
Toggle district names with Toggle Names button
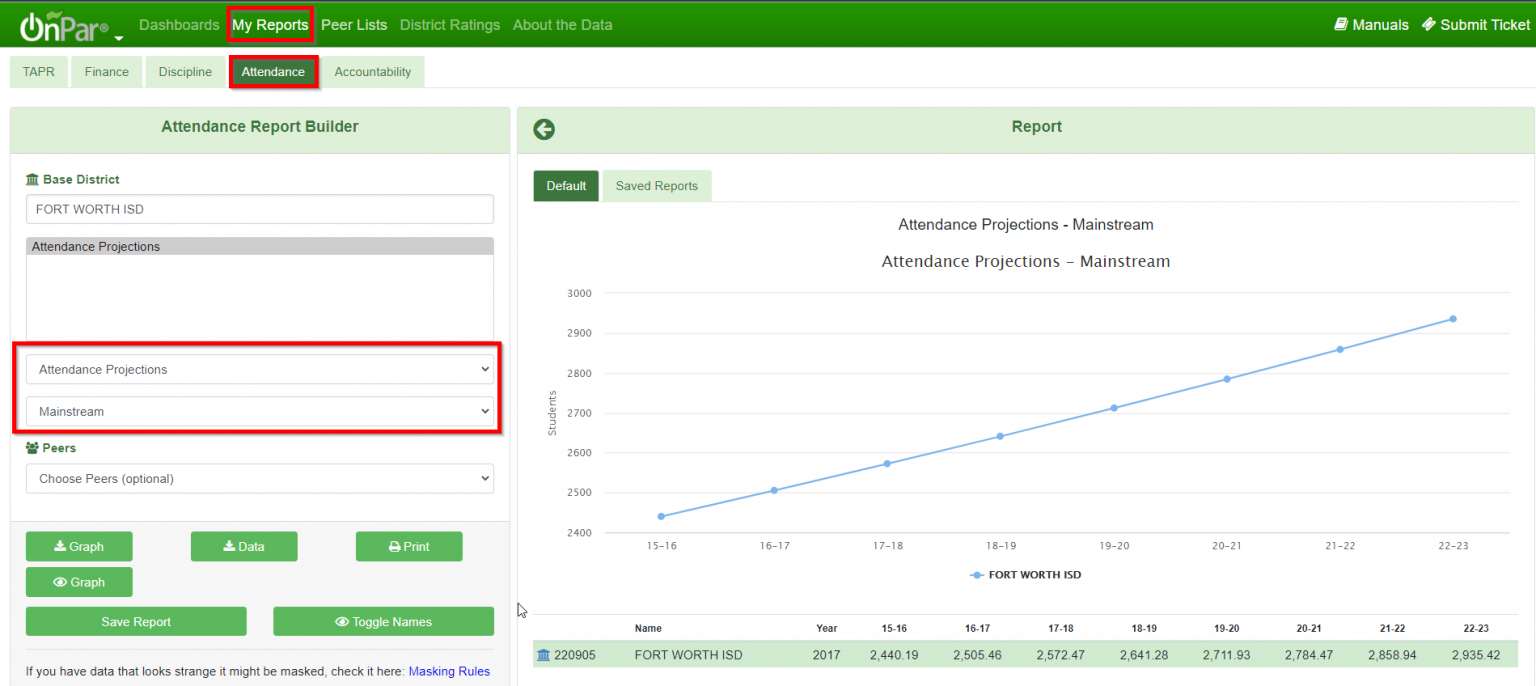[x=383, y=621]
